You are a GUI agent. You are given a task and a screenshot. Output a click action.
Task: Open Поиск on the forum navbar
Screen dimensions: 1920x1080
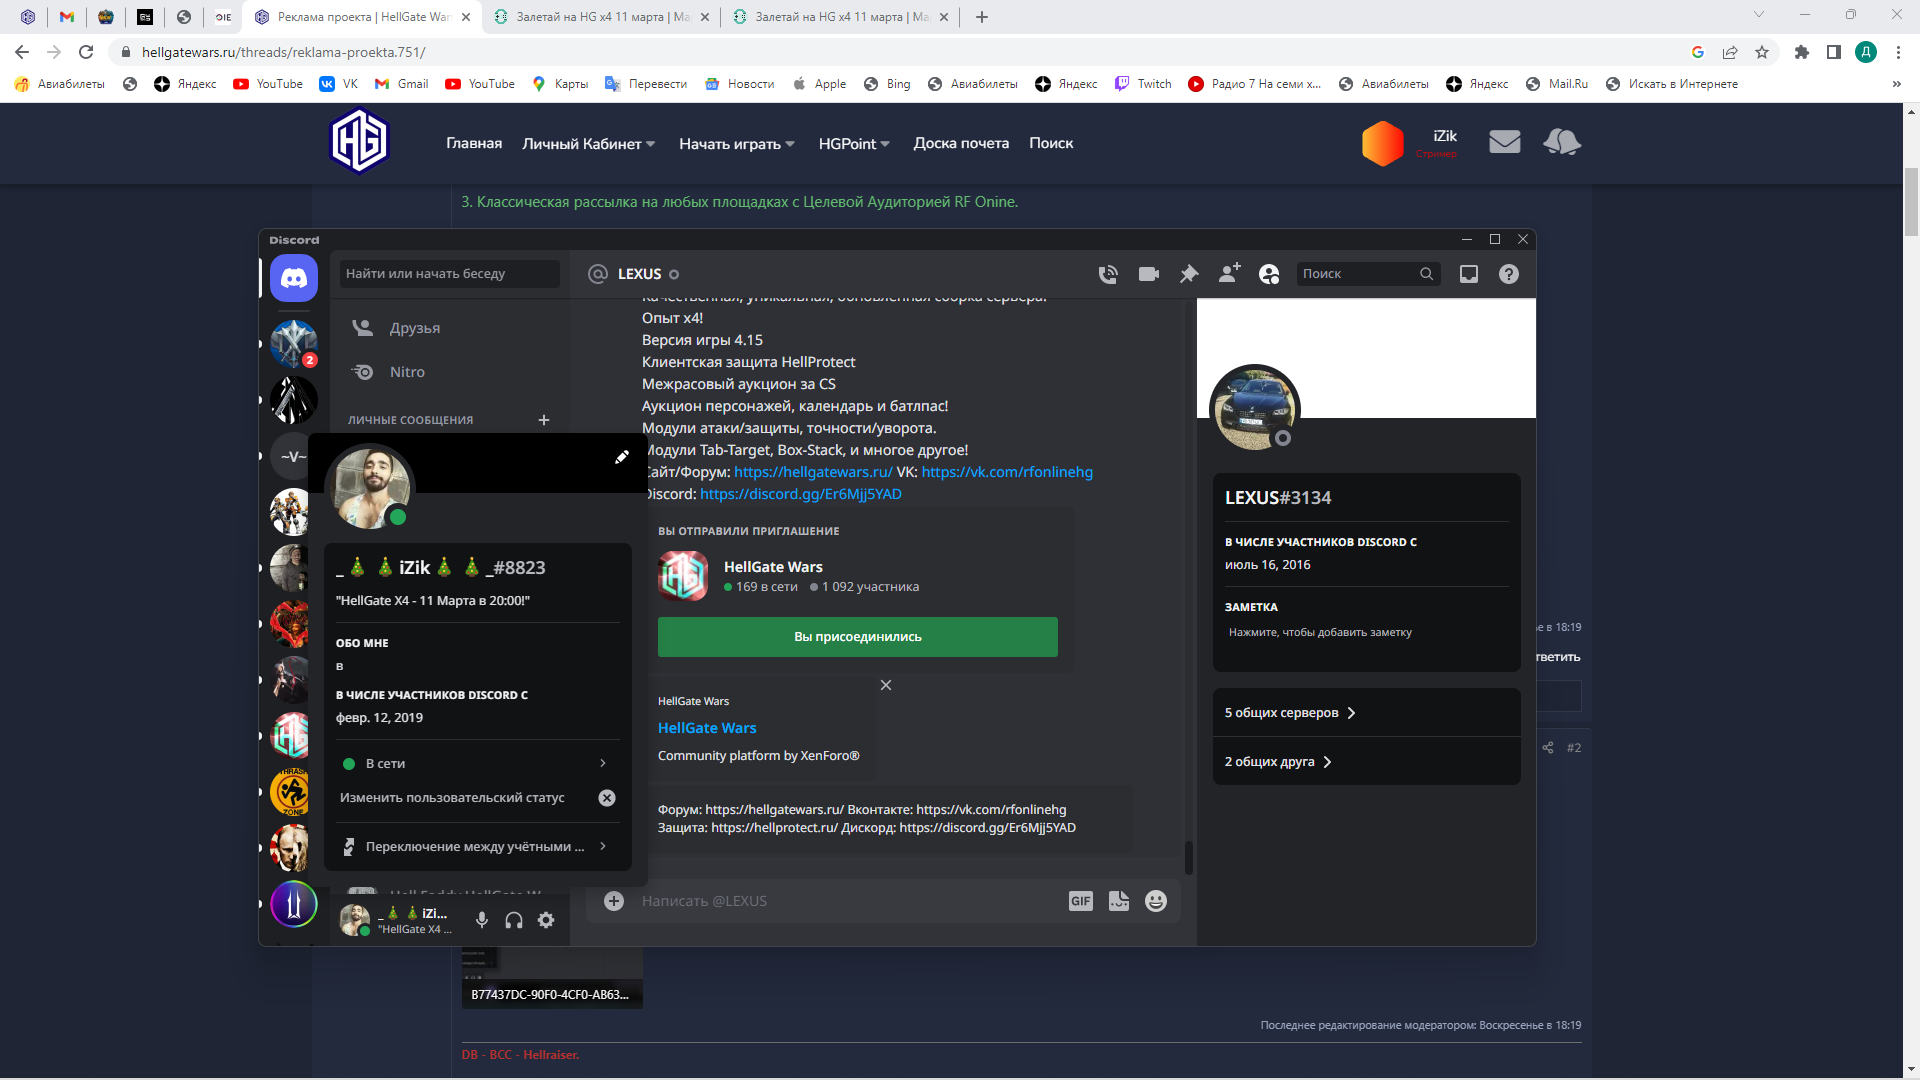point(1051,144)
